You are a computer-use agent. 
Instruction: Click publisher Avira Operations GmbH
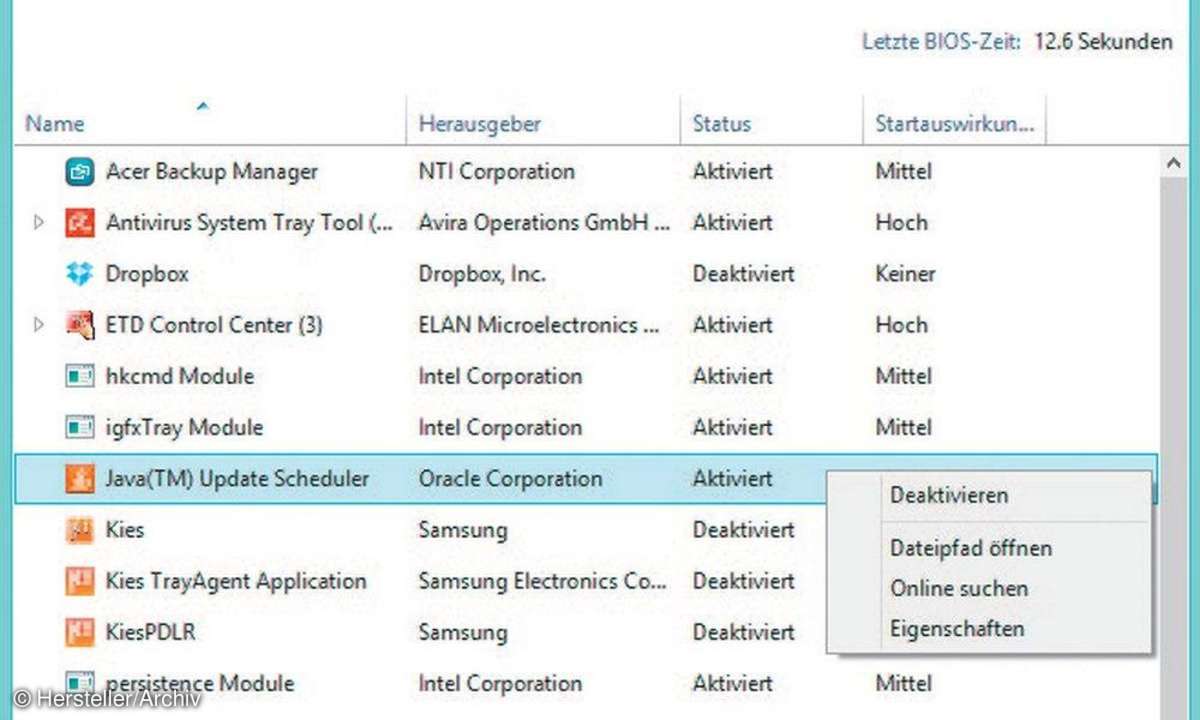[544, 223]
